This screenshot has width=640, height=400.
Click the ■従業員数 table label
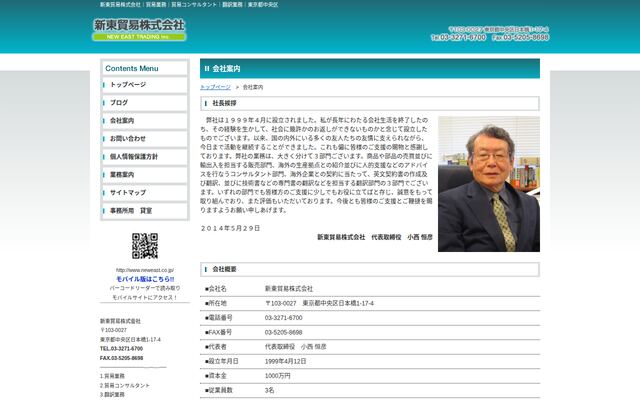tap(218, 390)
